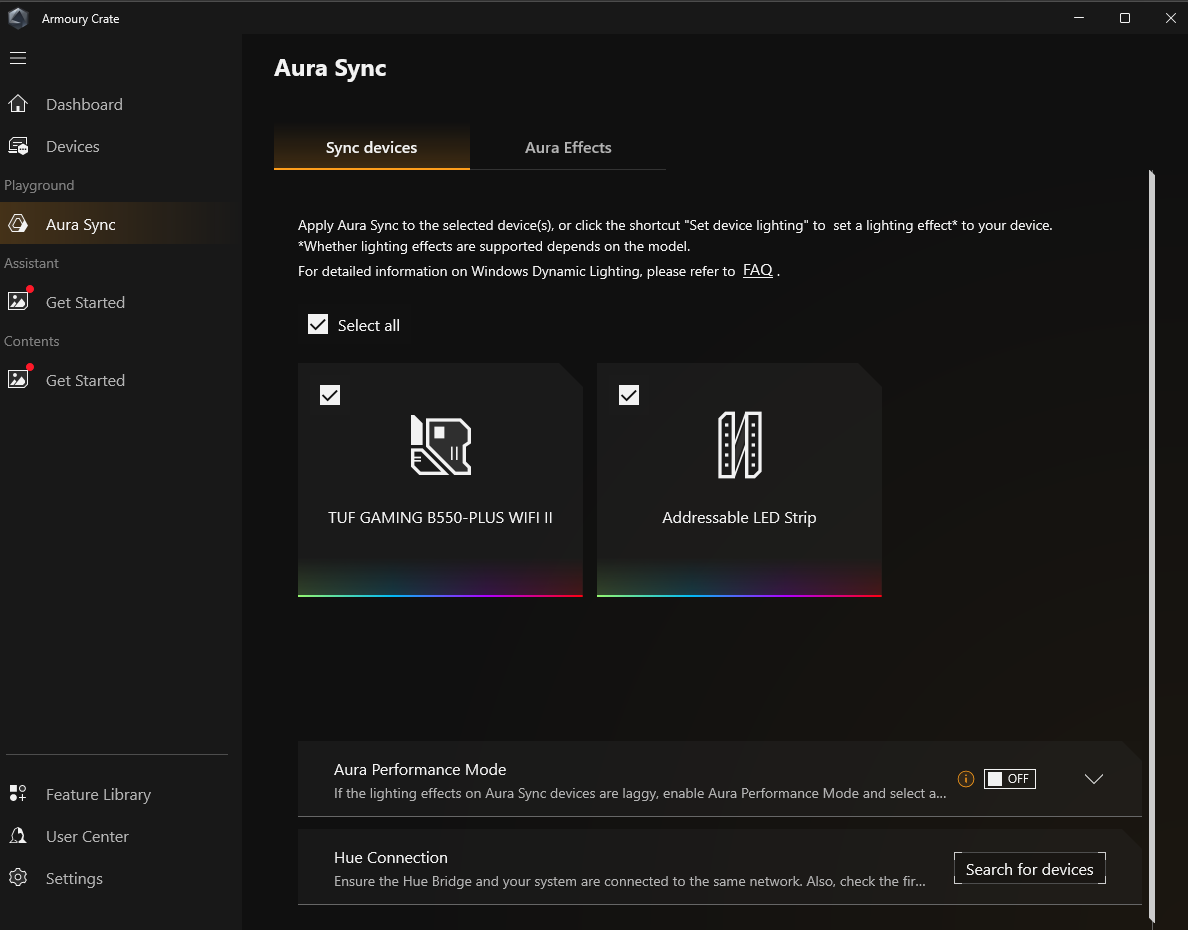
Task: Click the Addressable LED Strip card name
Action: click(739, 518)
